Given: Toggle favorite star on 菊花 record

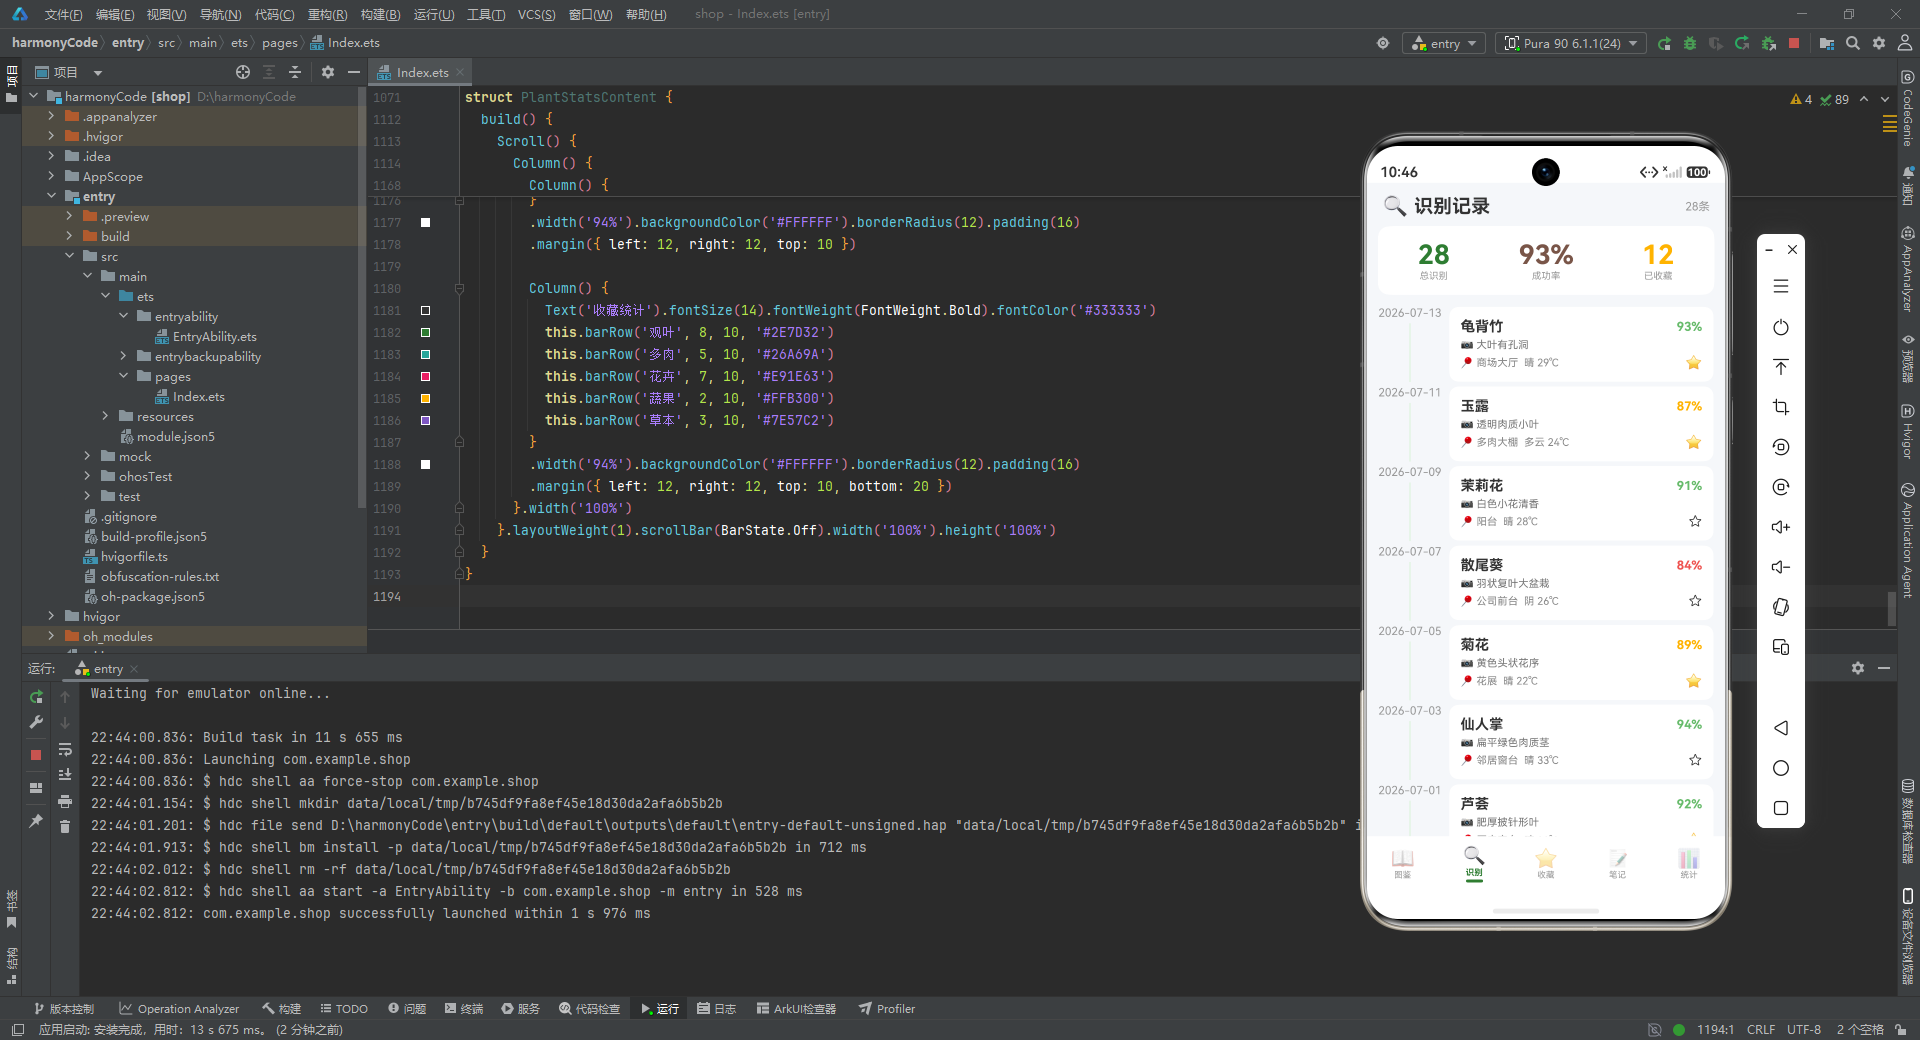Looking at the screenshot, I should pos(1694,681).
